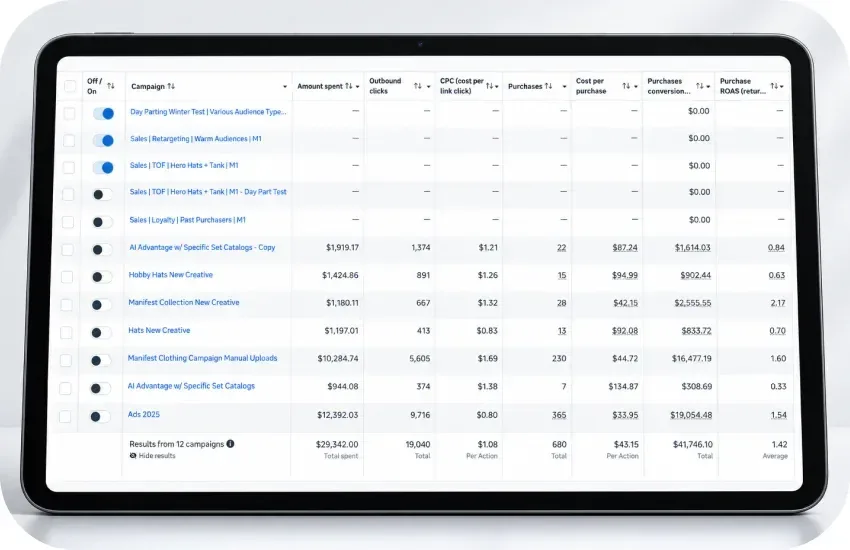The height and width of the screenshot is (550, 850).
Task: Open Campaign column dropdown caret
Action: tap(285, 87)
